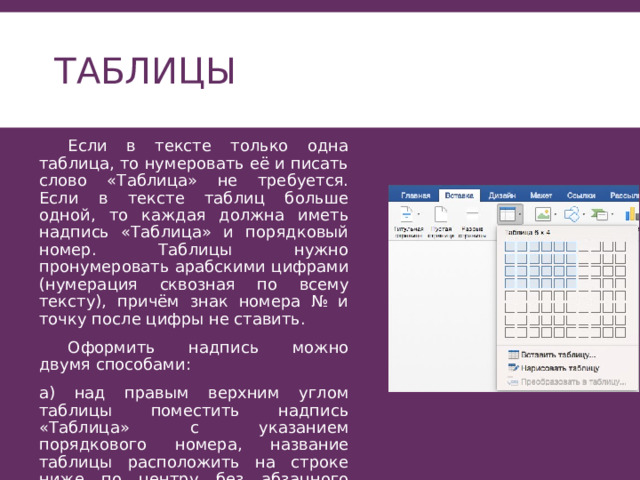Viewport: 640px width, 480px height.
Task: Open the Макет ribbon tab
Action: (541, 196)
